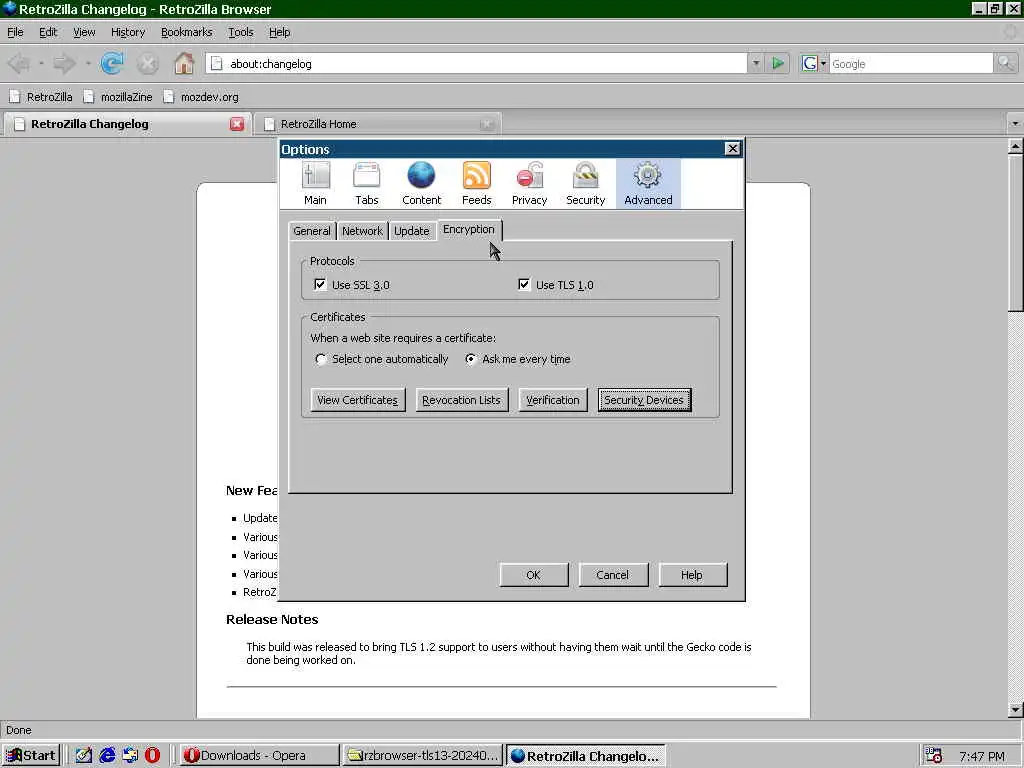Screen dimensions: 1024x768
Task: Open the History menu
Action: (x=128, y=32)
